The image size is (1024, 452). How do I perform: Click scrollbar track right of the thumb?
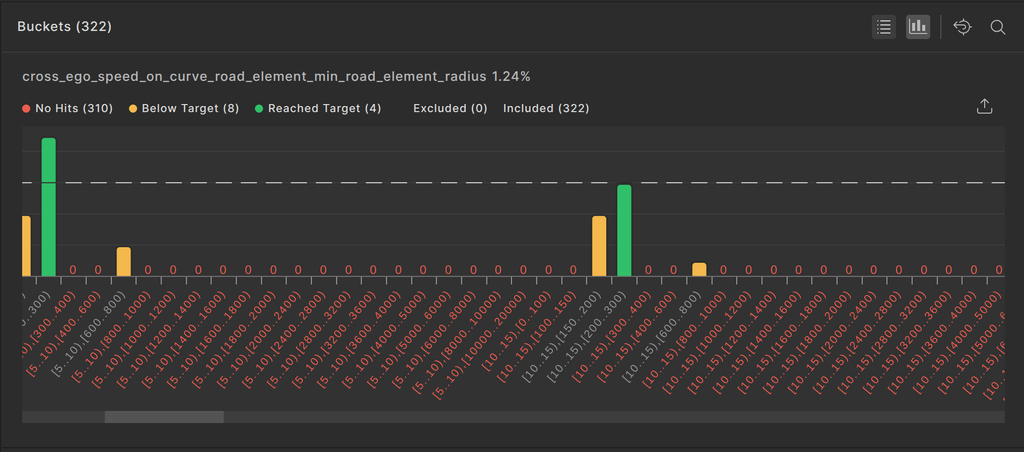click(x=600, y=417)
